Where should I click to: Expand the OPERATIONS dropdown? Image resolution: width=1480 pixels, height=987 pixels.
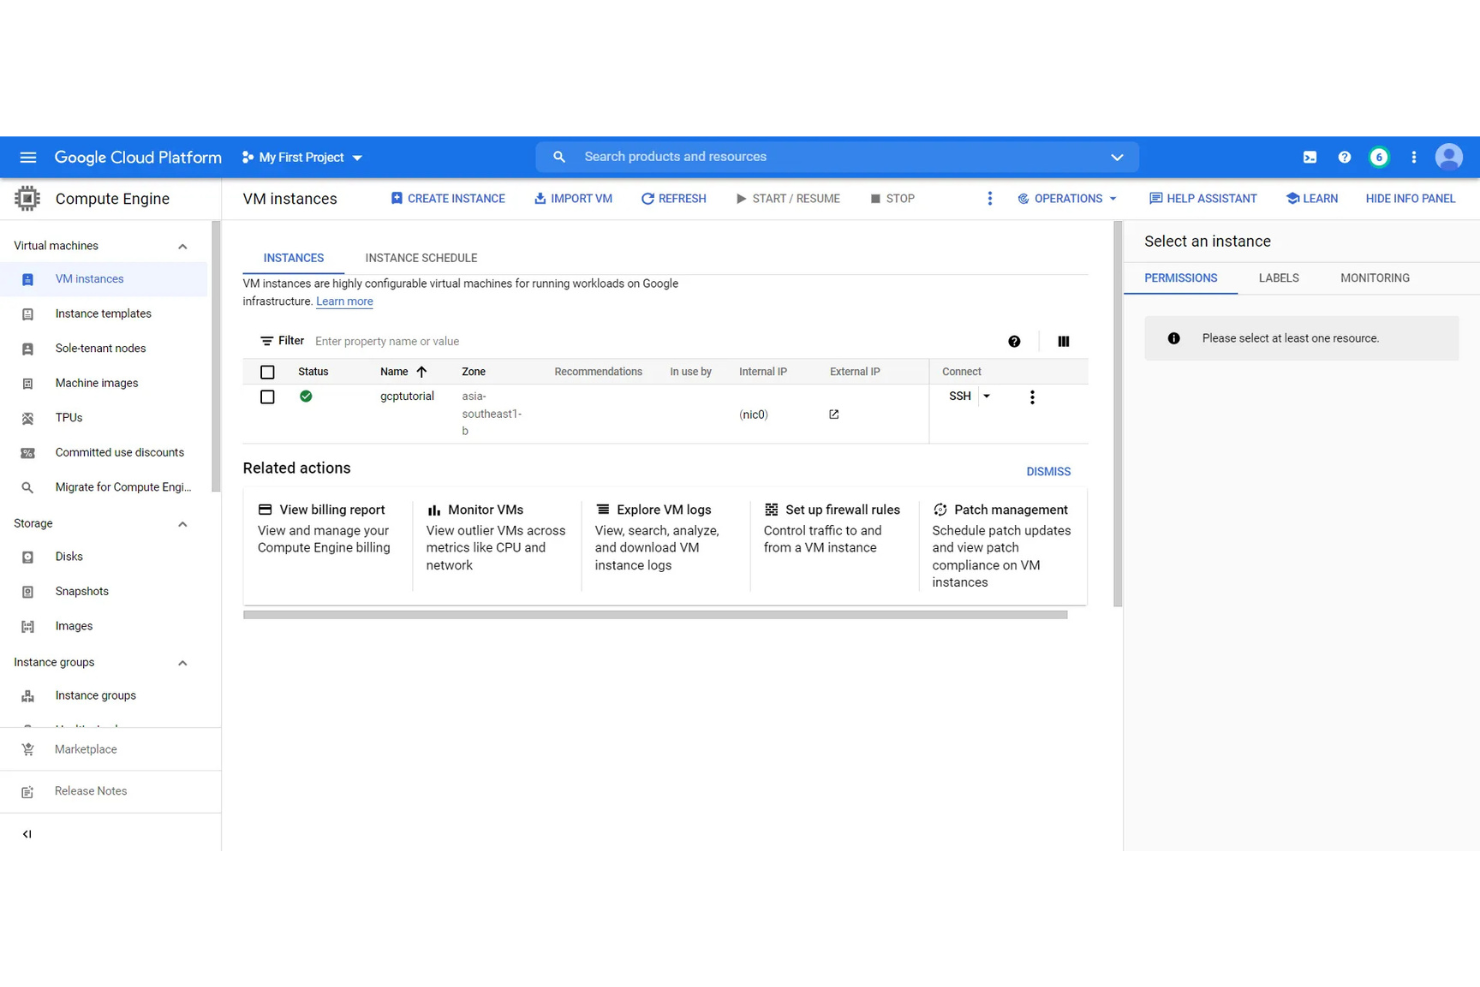pyautogui.click(x=1066, y=198)
